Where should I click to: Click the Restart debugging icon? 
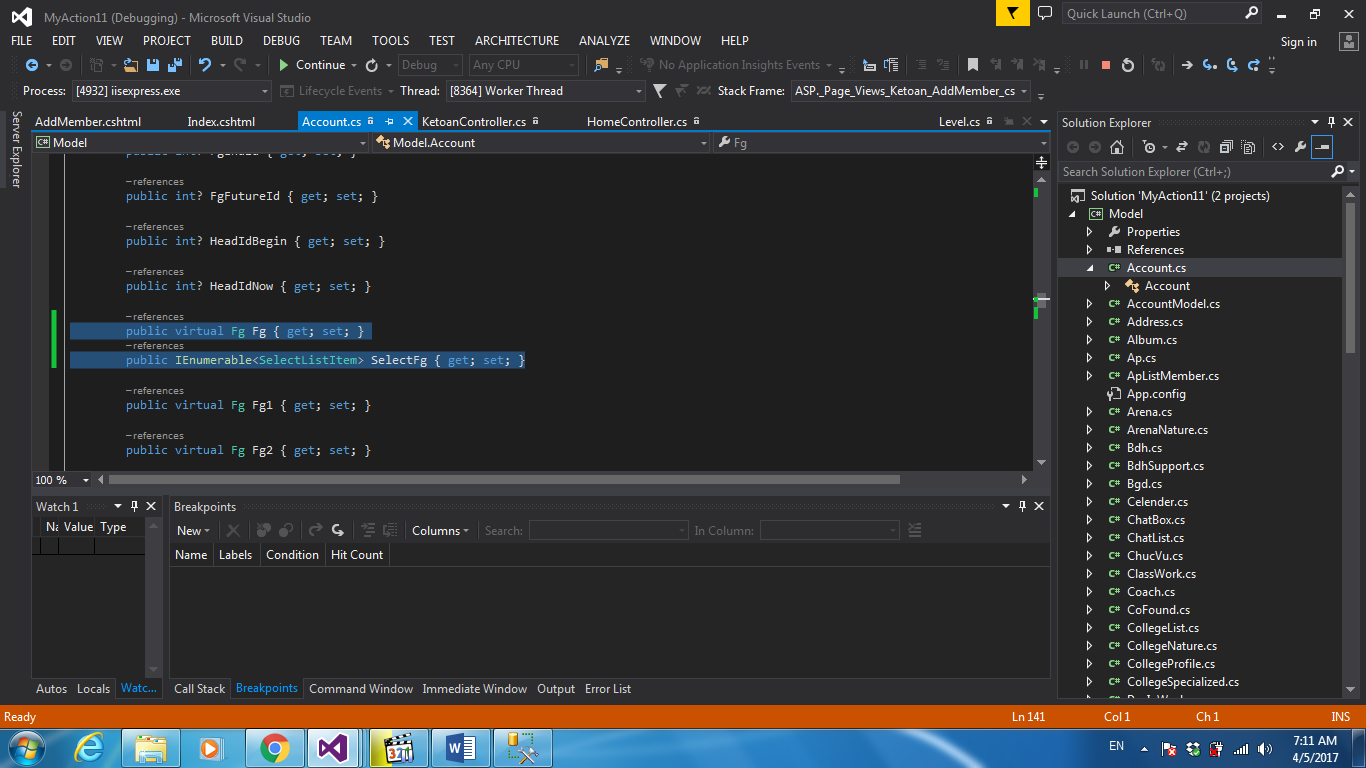pyautogui.click(x=1128, y=65)
